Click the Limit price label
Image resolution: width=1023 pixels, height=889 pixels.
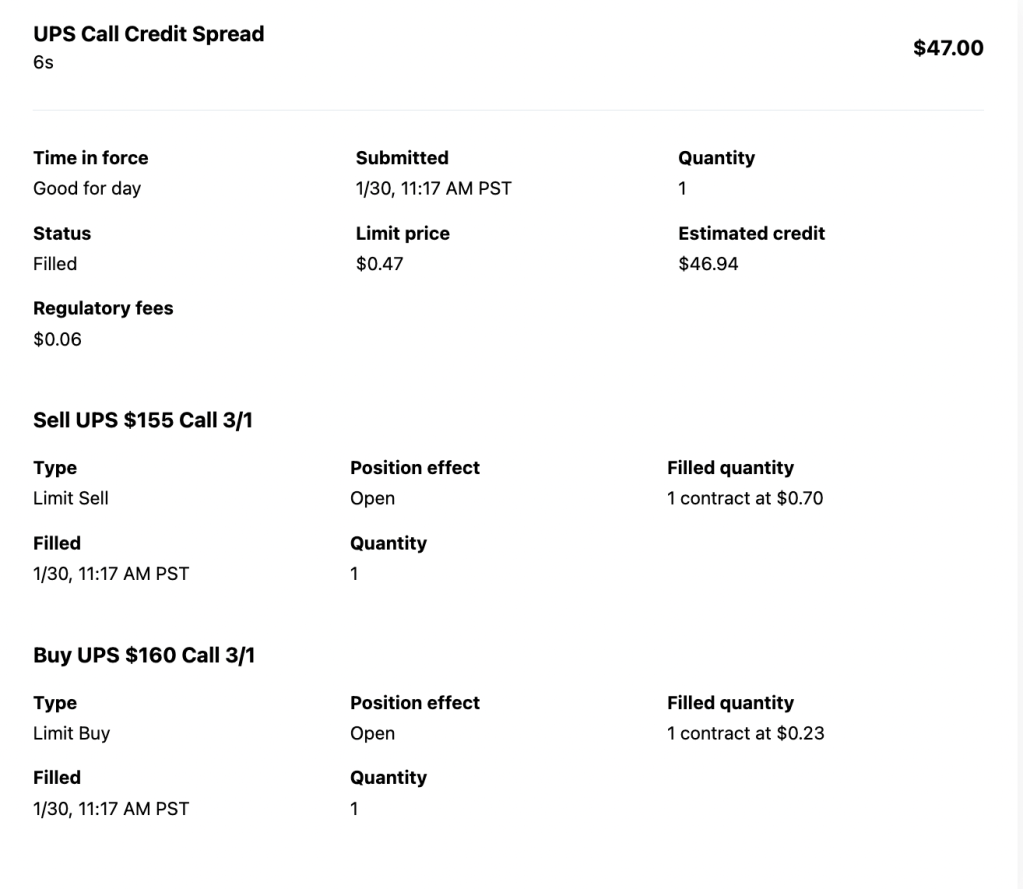click(x=403, y=233)
